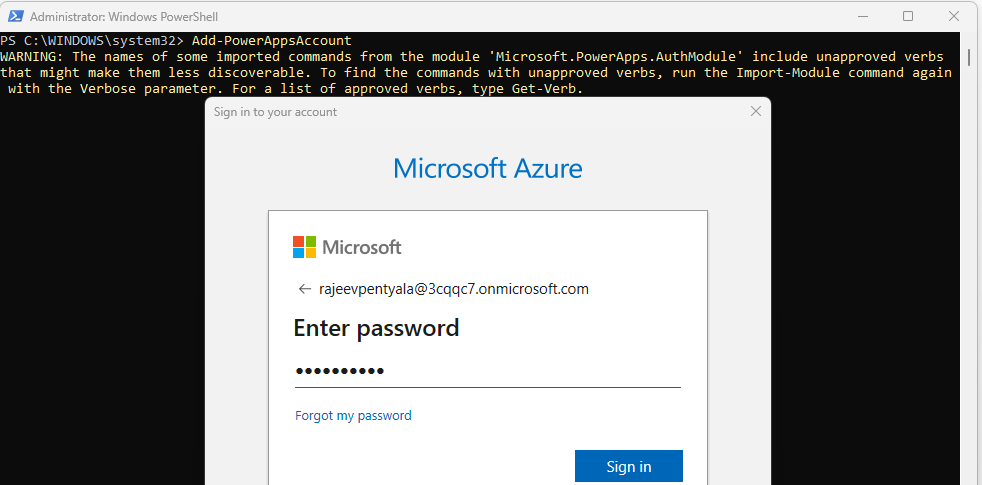Click the Microsoft four-square logo

tap(304, 247)
